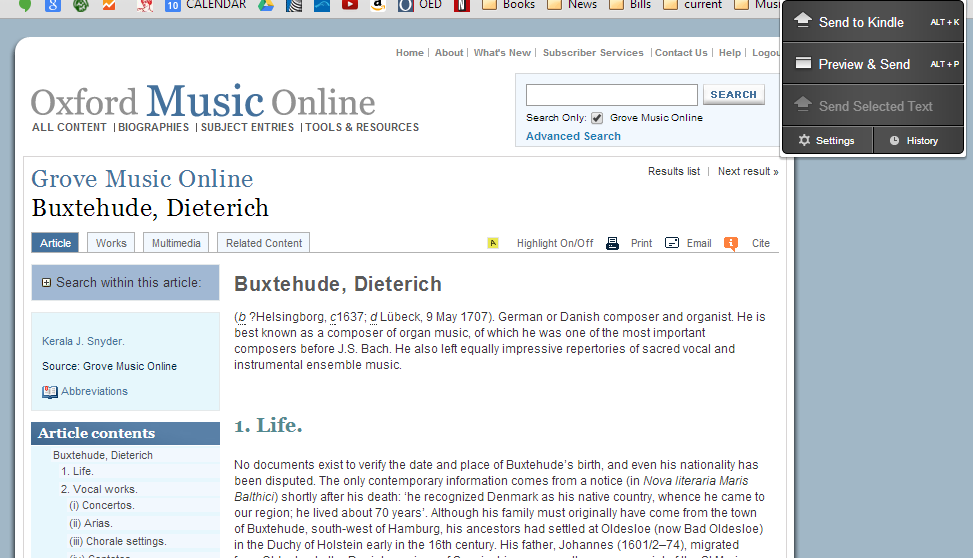
Task: Open the OED bookmark
Action: (x=420, y=5)
